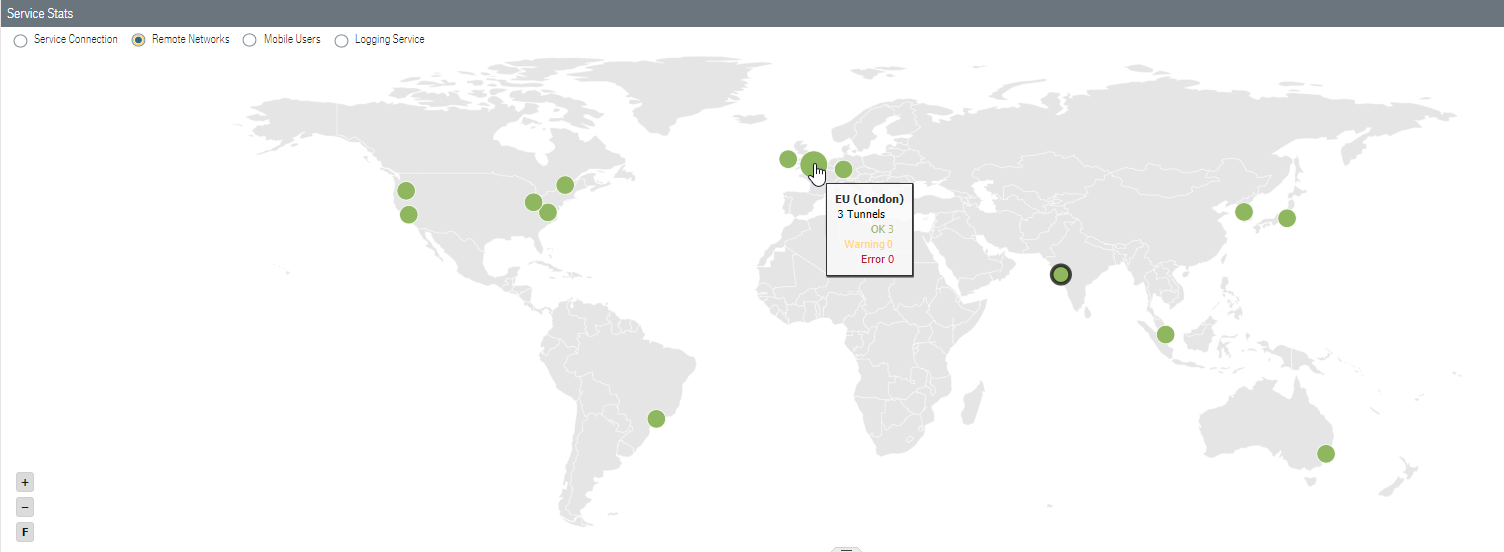Image resolution: width=1504 pixels, height=552 pixels.
Task: Select the Service Connection radio button
Action: [21, 41]
